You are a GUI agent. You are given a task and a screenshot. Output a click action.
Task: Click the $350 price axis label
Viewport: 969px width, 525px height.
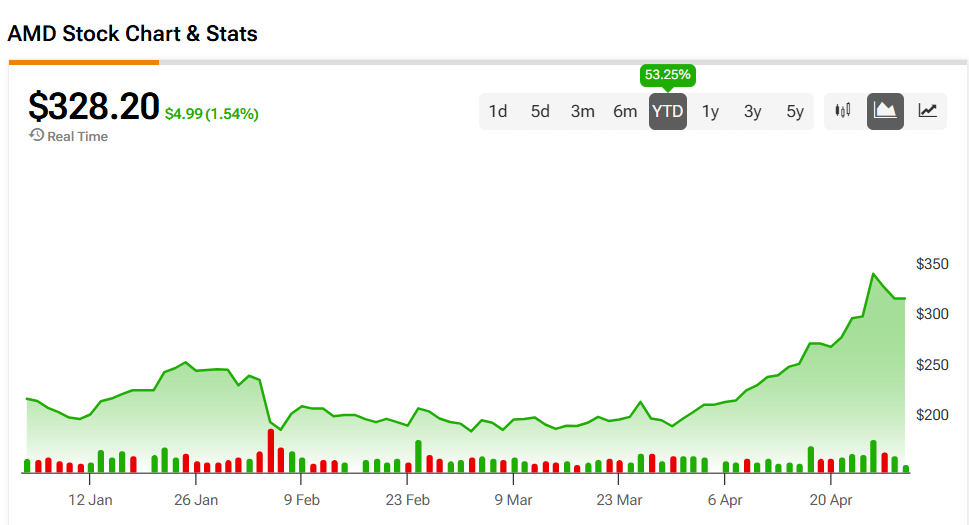tap(932, 264)
